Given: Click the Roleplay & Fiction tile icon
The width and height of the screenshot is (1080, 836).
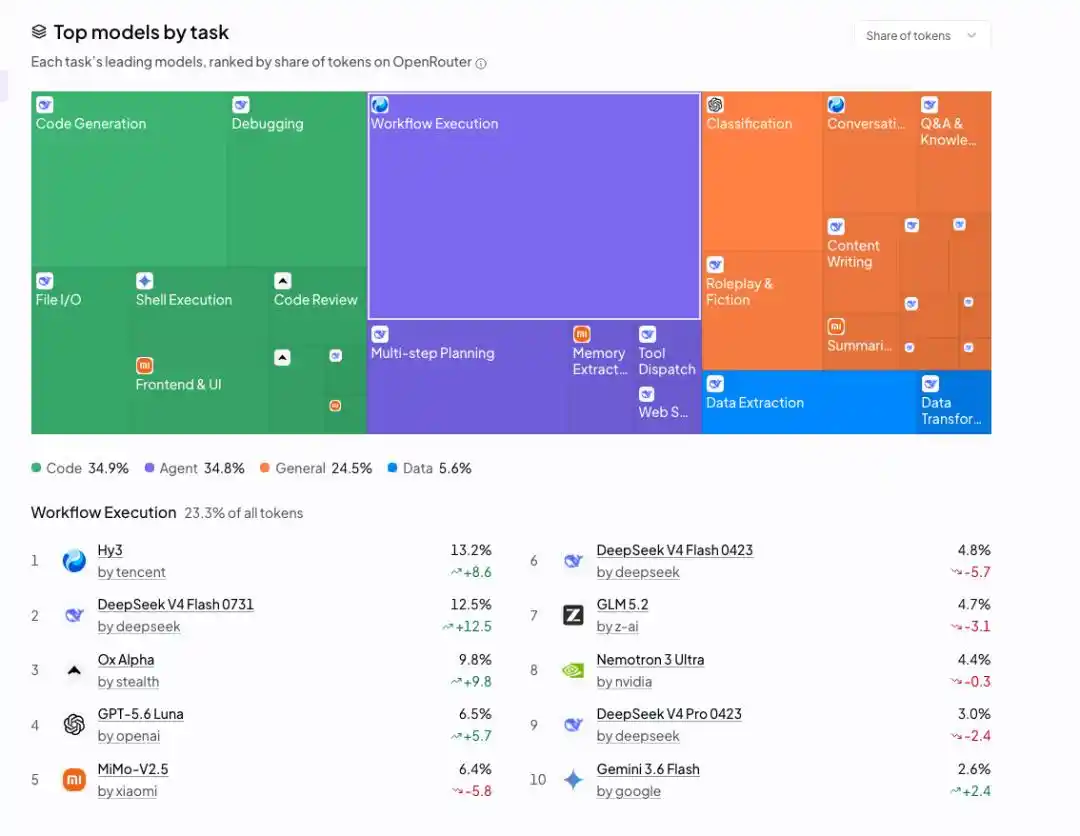Looking at the screenshot, I should pyautogui.click(x=715, y=265).
